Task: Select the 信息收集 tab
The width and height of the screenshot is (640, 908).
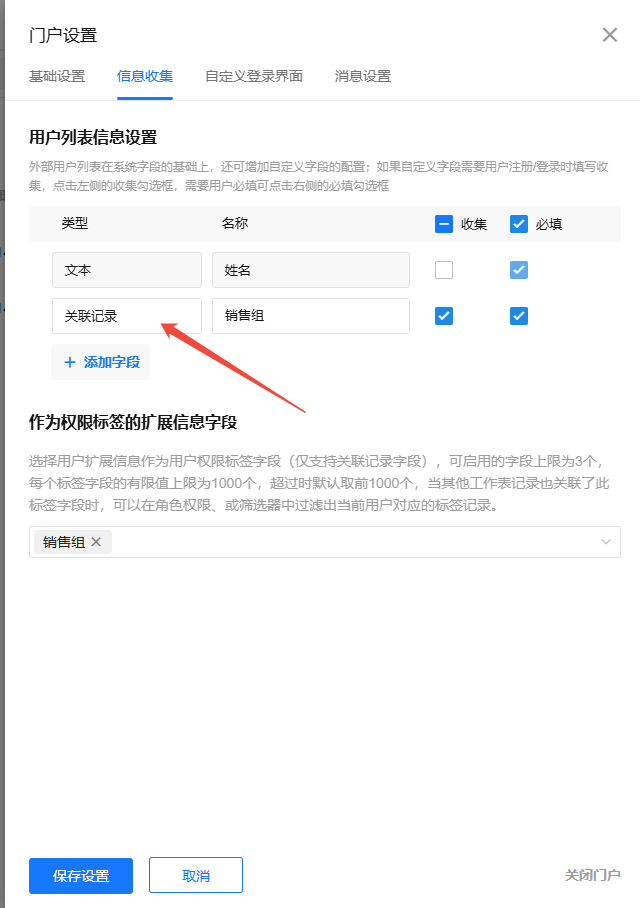Action: 145,76
